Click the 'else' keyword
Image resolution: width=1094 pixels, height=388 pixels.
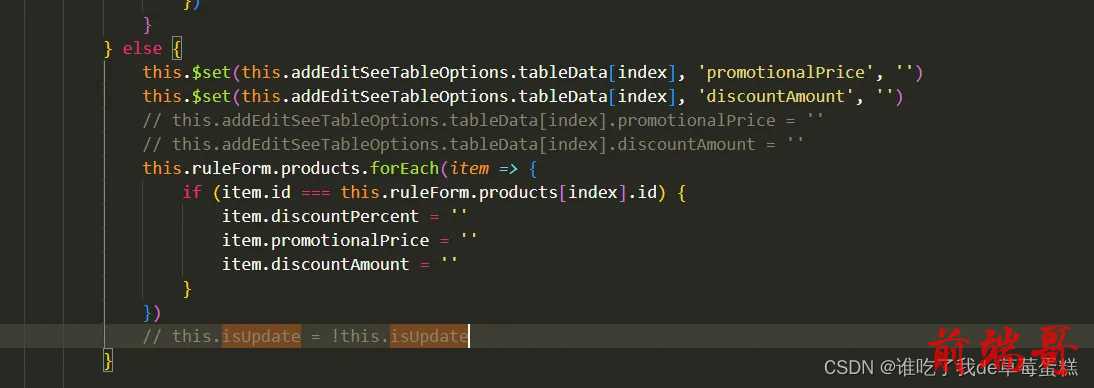(x=142, y=49)
